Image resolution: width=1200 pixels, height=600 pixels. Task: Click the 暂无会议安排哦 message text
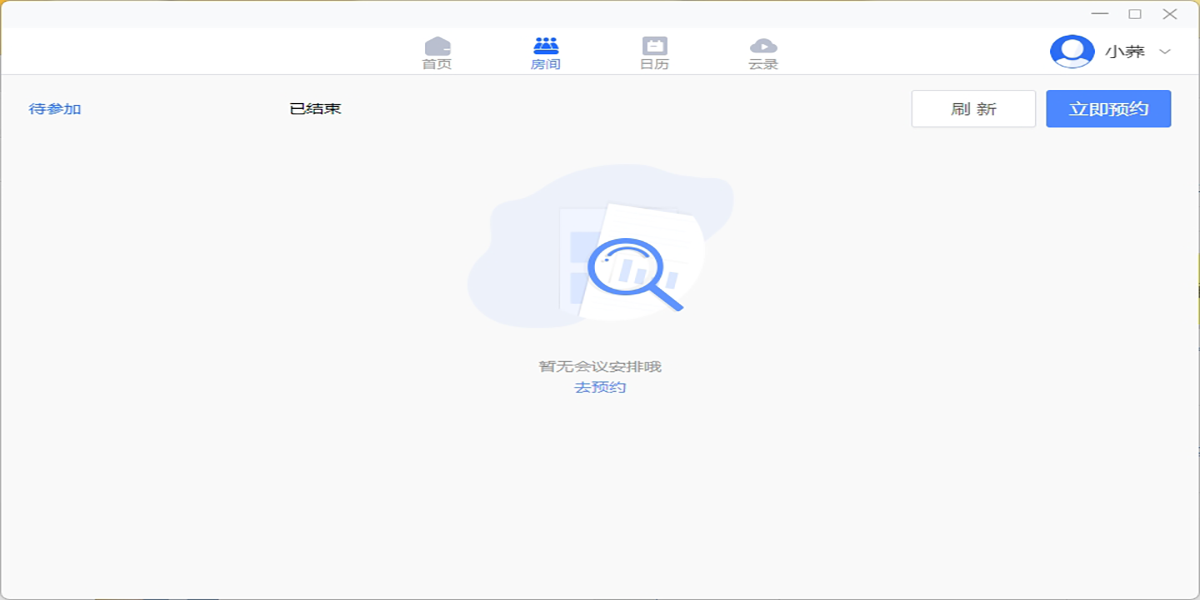tap(600, 366)
